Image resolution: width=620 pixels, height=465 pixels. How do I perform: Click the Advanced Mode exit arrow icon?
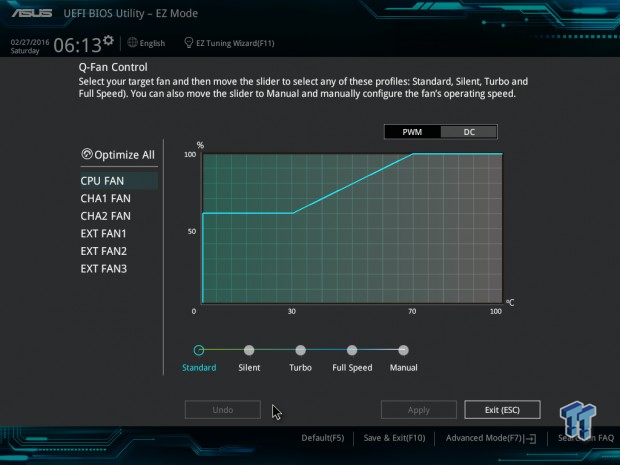pos(531,439)
